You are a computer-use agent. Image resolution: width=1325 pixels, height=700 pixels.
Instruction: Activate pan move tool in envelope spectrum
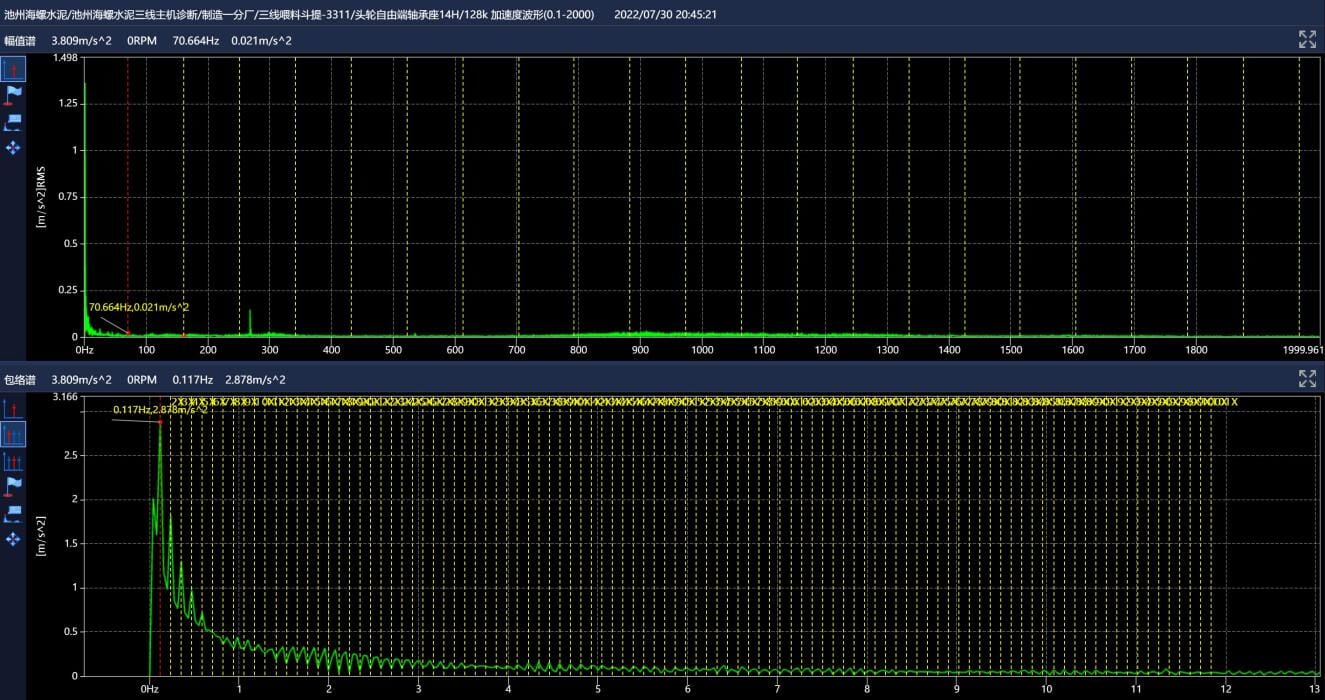(x=13, y=539)
